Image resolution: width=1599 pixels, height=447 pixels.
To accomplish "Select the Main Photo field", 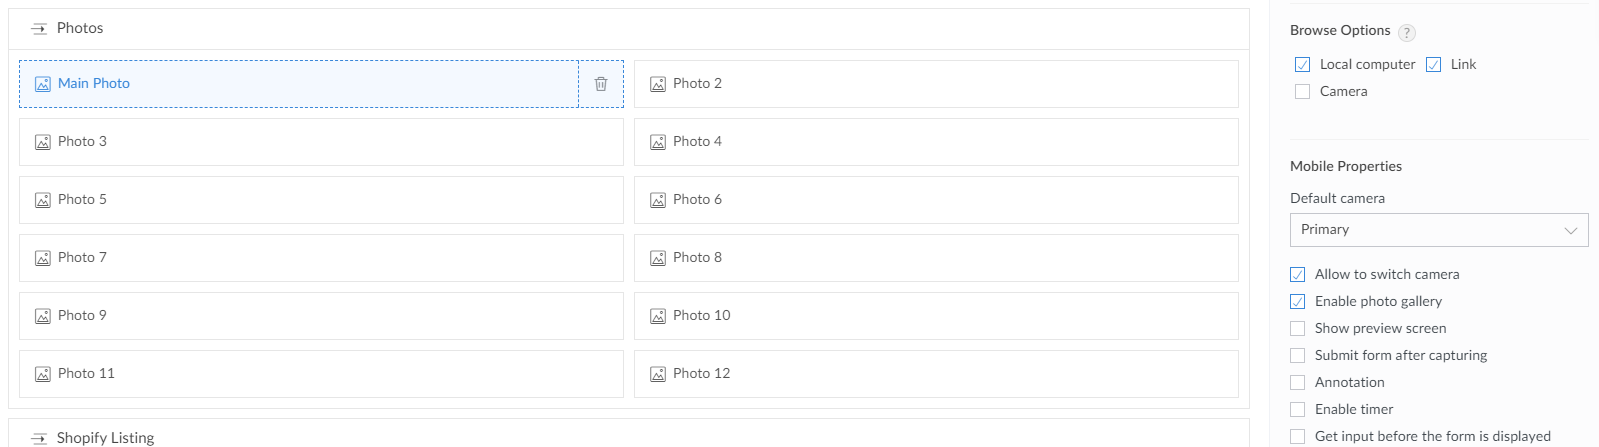I will (298, 84).
